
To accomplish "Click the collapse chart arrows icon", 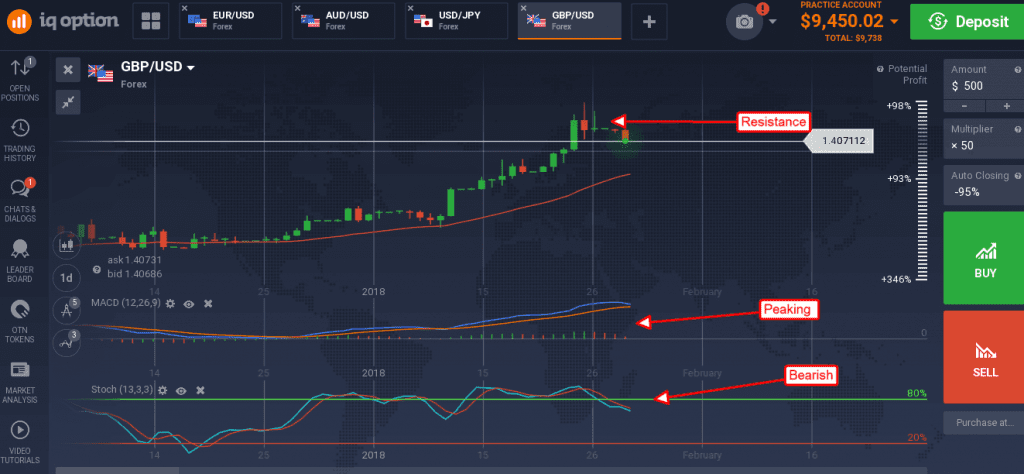I will click(68, 101).
